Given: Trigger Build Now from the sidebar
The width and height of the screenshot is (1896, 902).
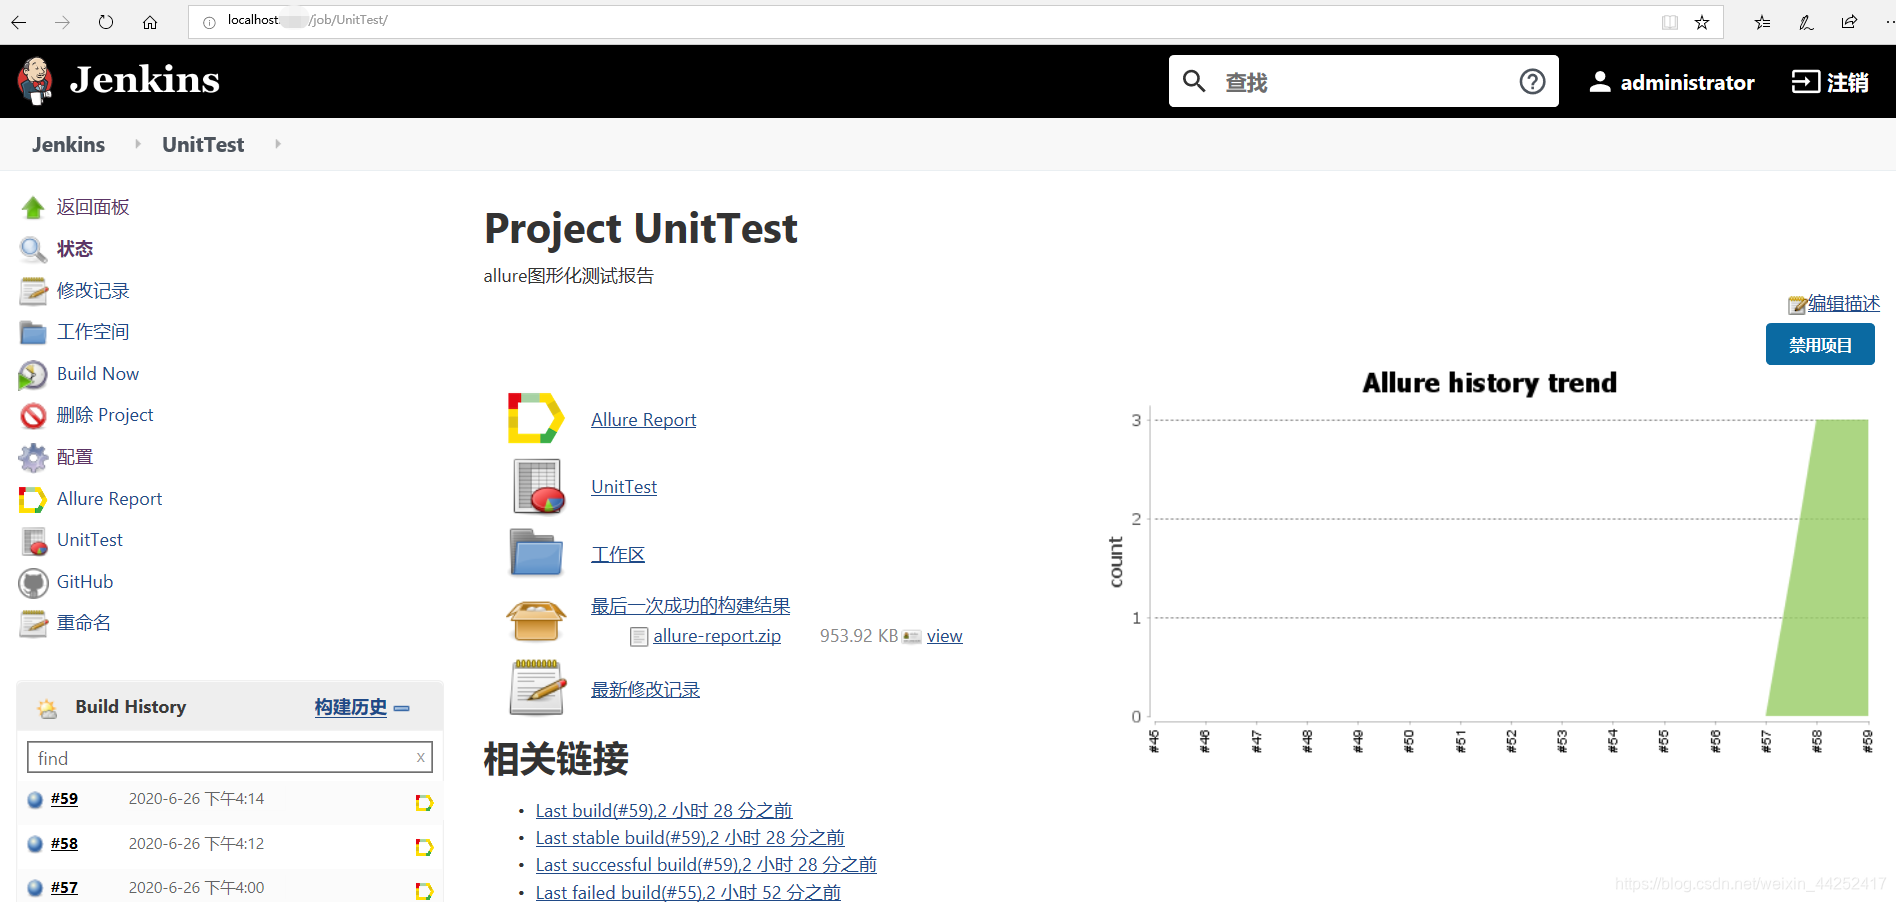Looking at the screenshot, I should pyautogui.click(x=98, y=374).
